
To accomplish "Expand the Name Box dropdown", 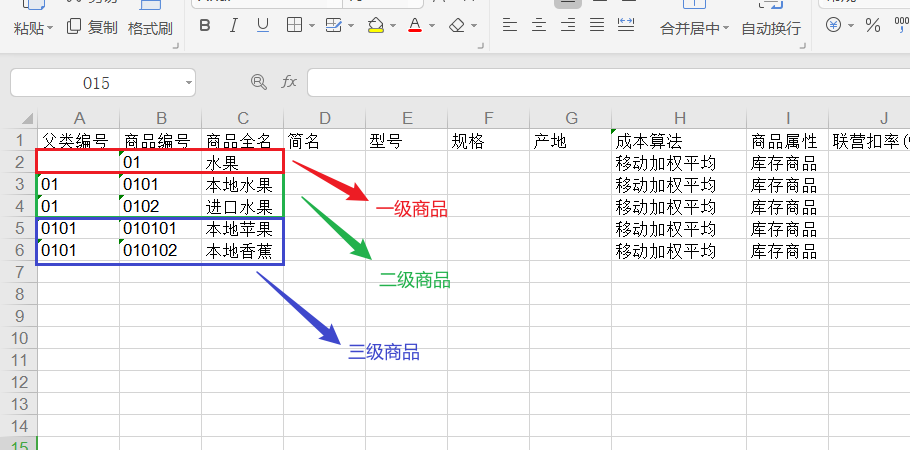I will (x=189, y=82).
